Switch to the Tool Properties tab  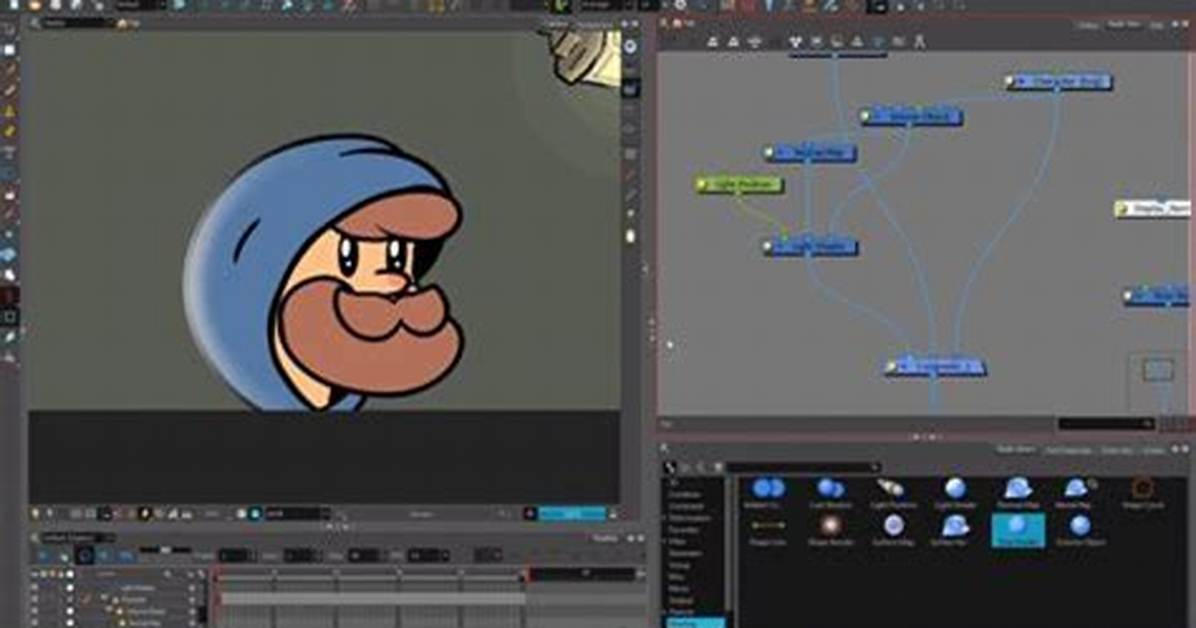pos(1068,450)
